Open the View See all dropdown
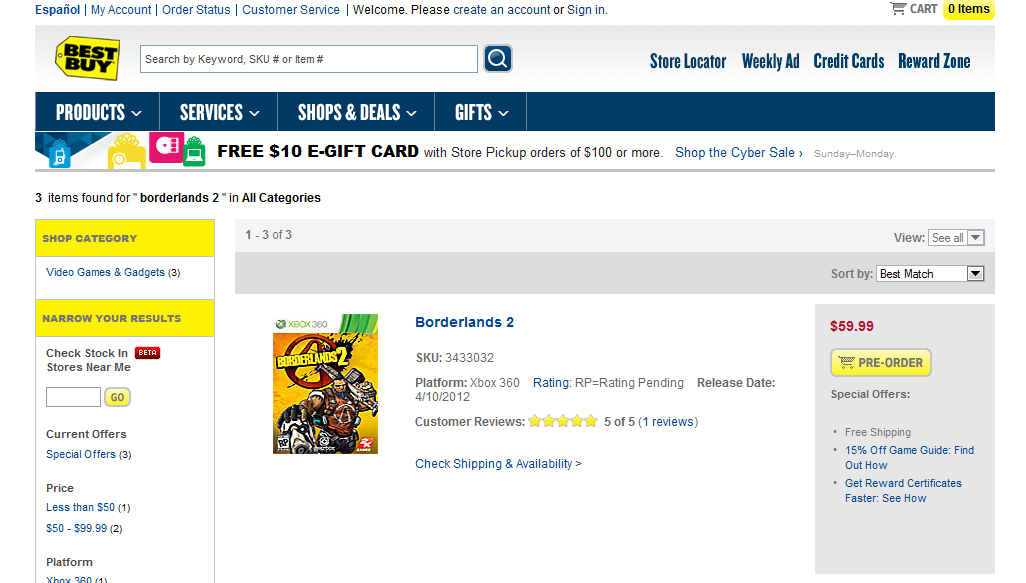The height and width of the screenshot is (583, 1026). [956, 238]
